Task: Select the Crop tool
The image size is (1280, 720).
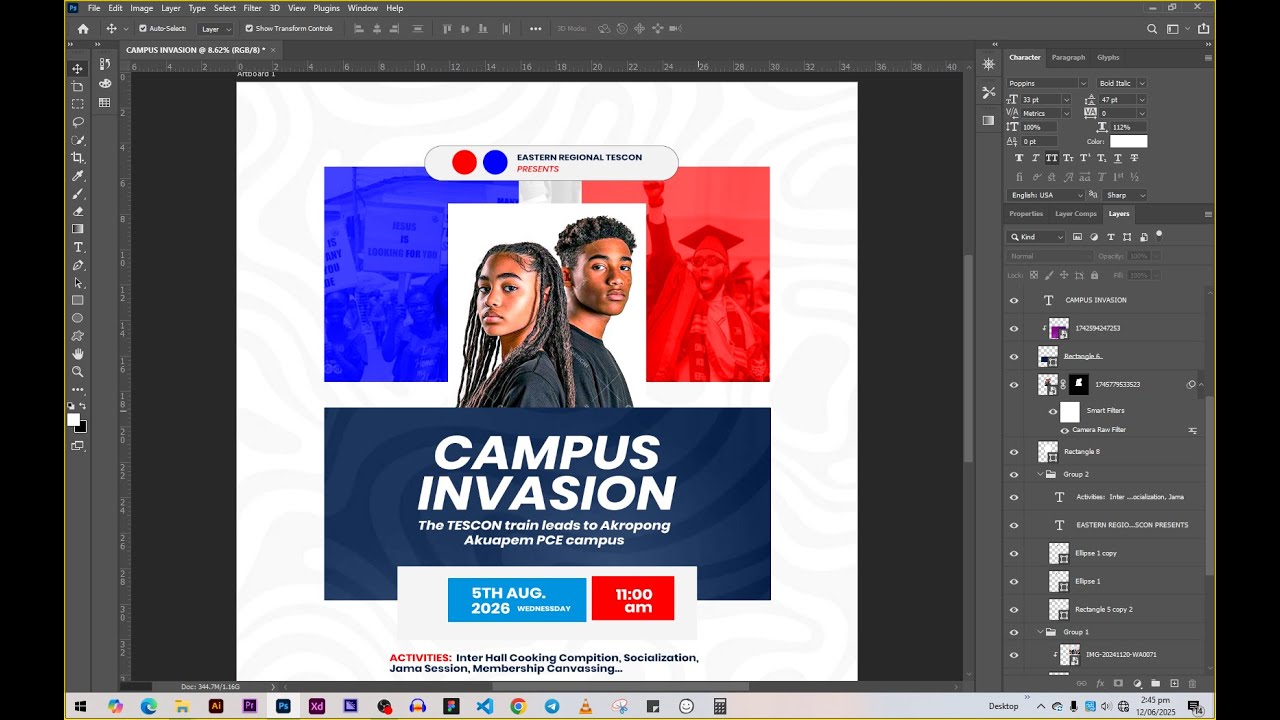Action: [x=77, y=158]
